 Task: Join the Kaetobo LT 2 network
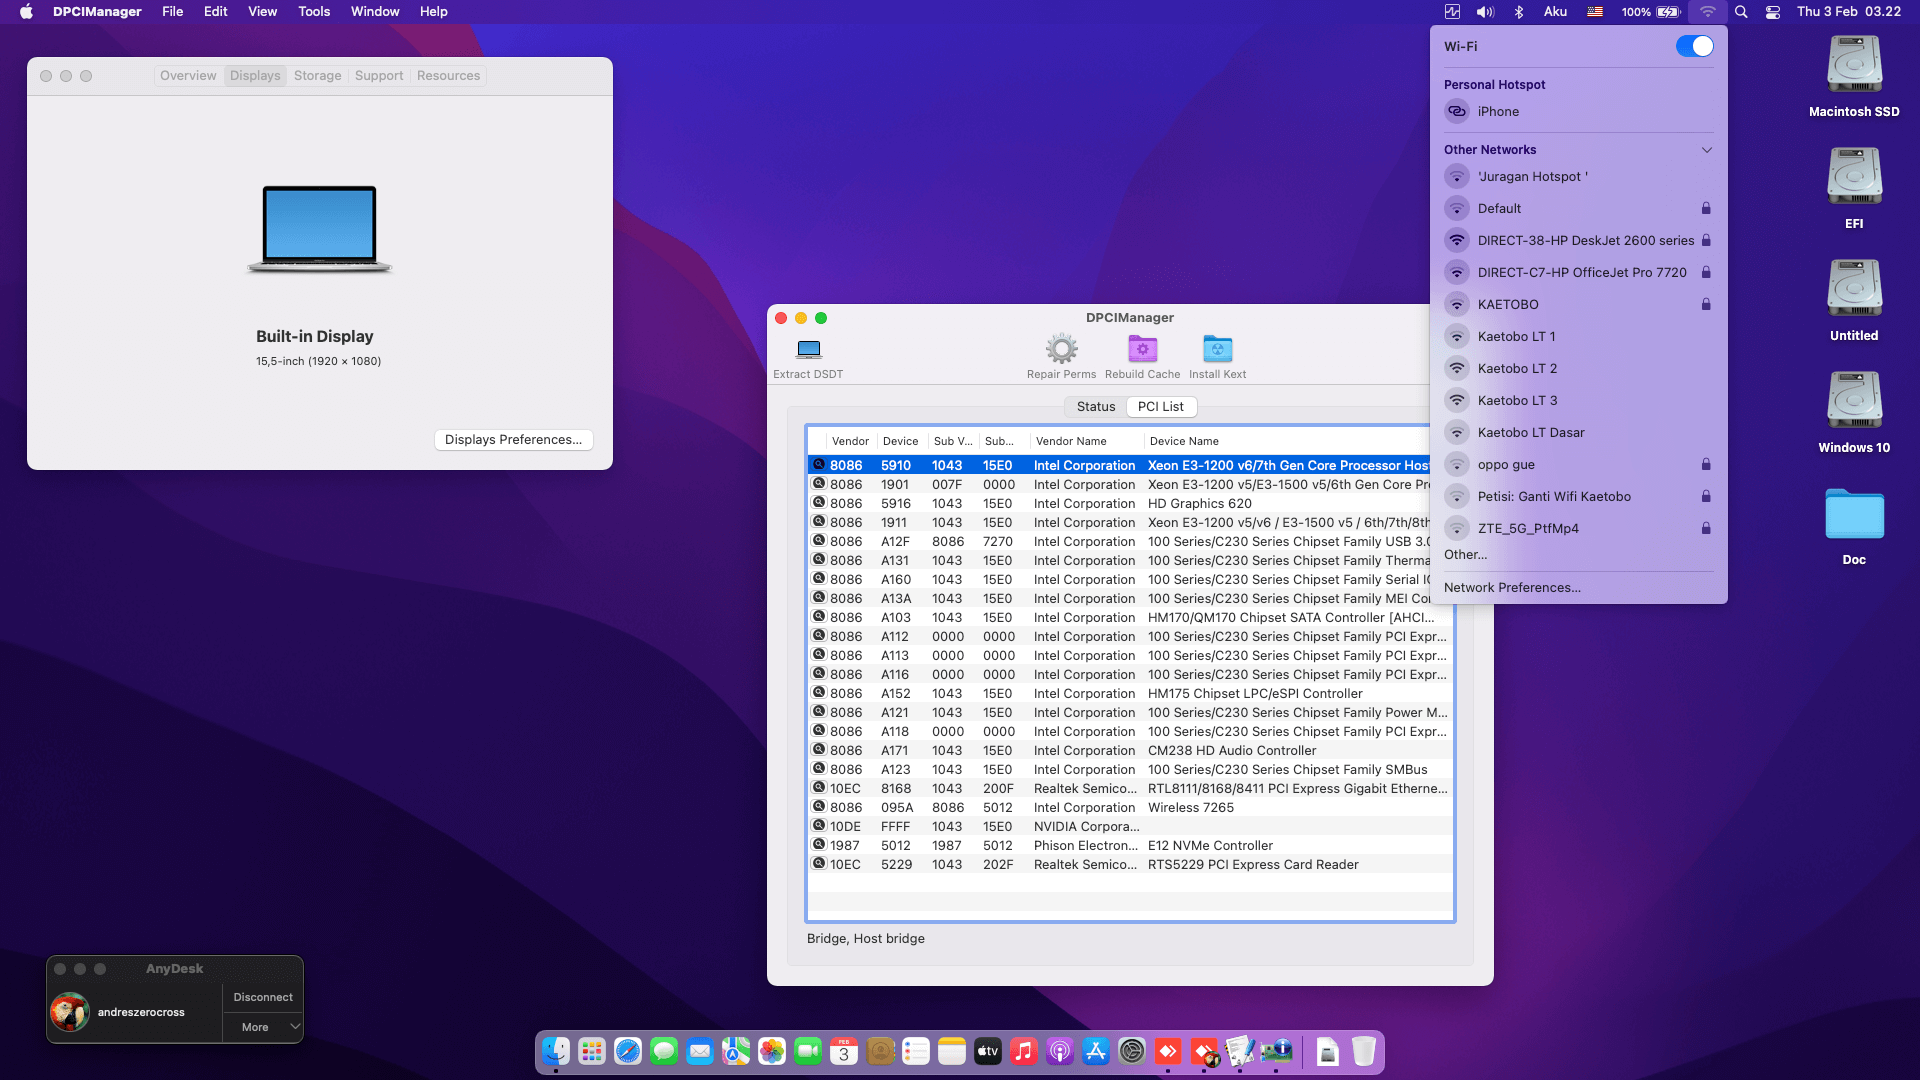[1579, 369]
